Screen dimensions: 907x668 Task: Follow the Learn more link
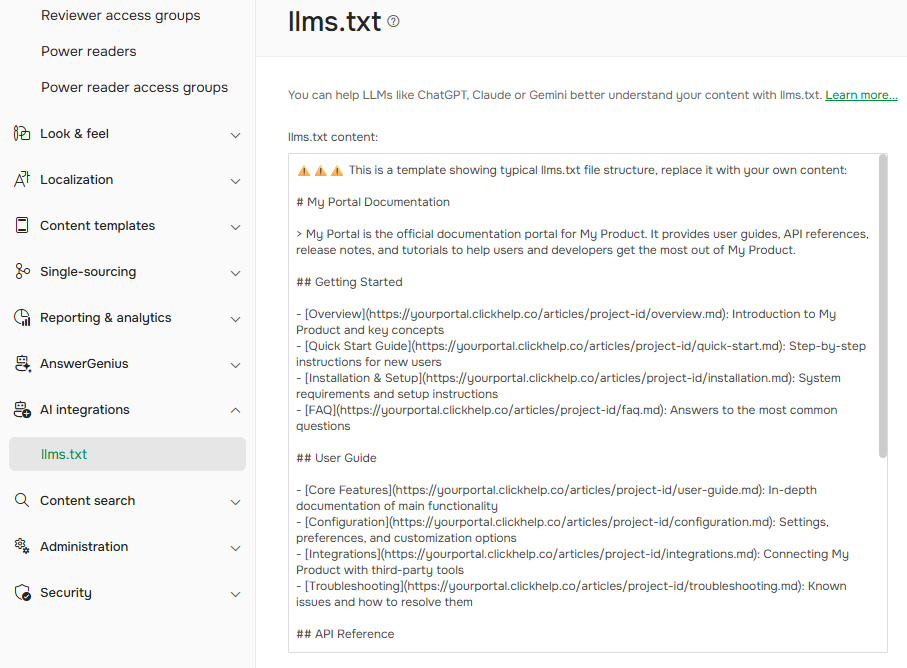pos(861,95)
